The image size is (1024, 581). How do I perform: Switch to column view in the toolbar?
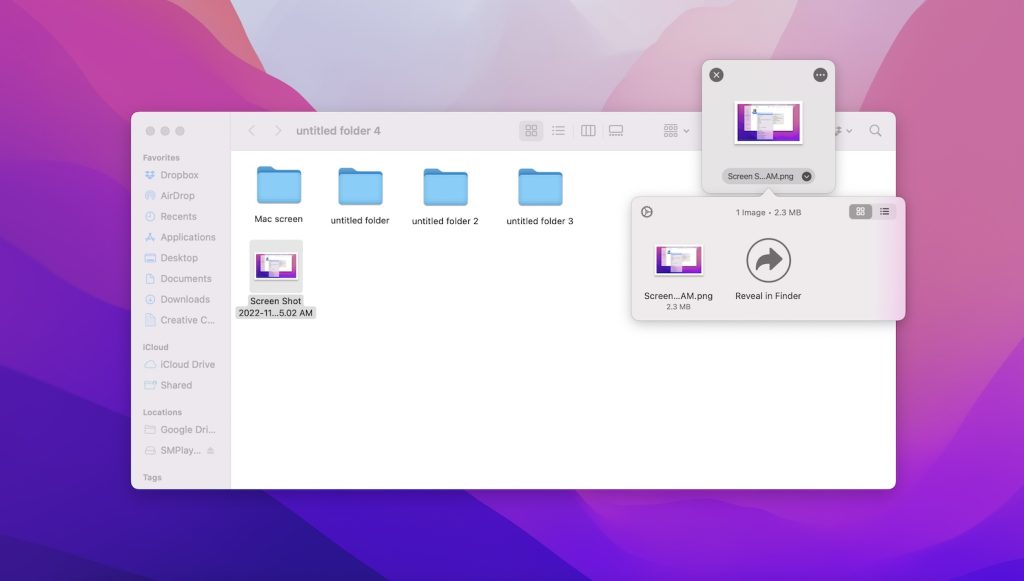[x=588, y=130]
